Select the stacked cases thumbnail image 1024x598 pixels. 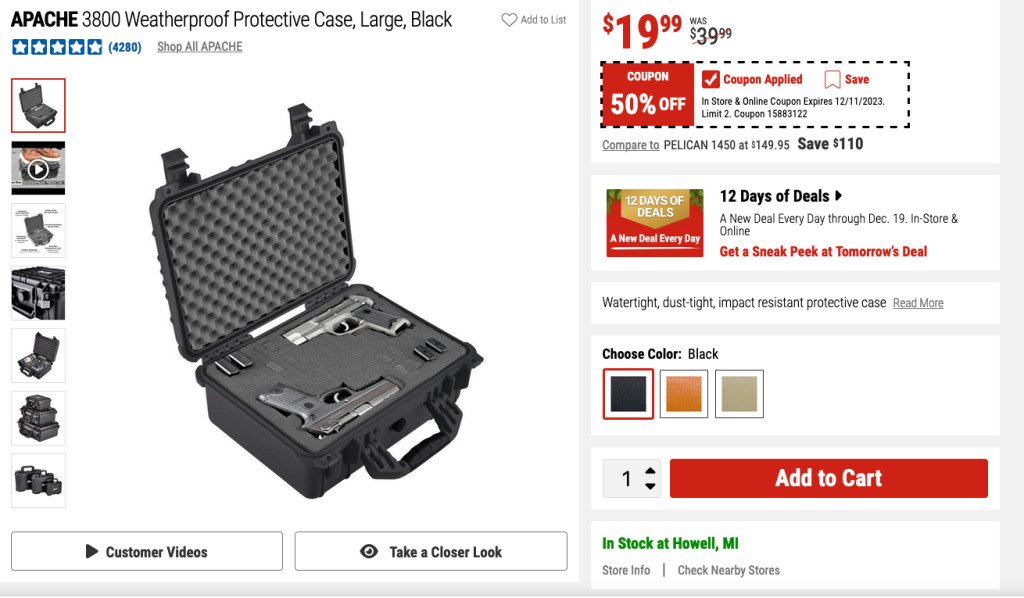point(38,418)
